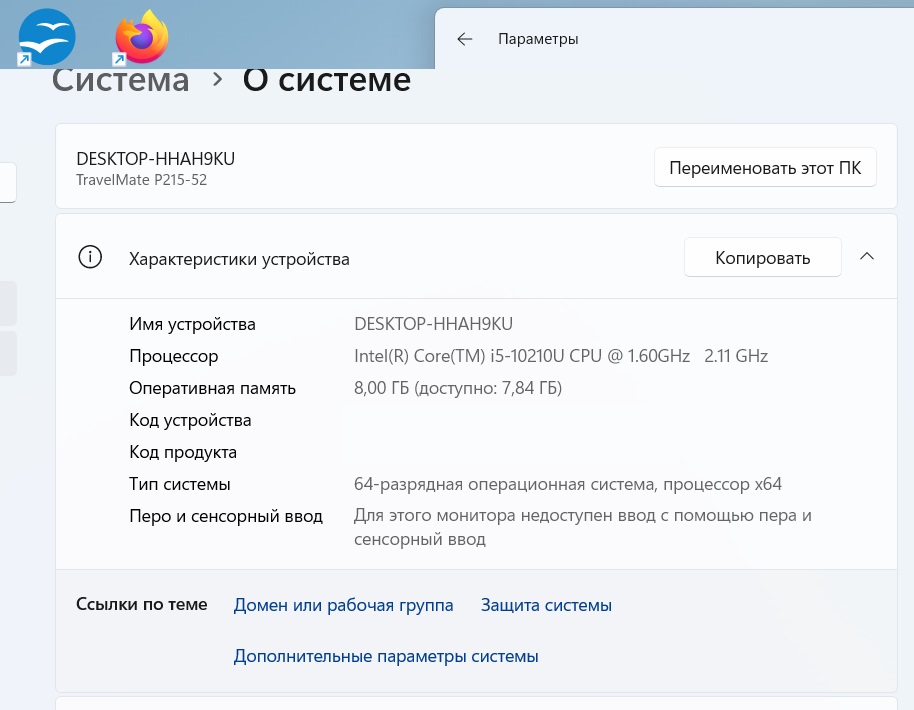This screenshot has width=914, height=710.
Task: Collapse the Характеристики устройства section chevron
Action: tap(867, 256)
